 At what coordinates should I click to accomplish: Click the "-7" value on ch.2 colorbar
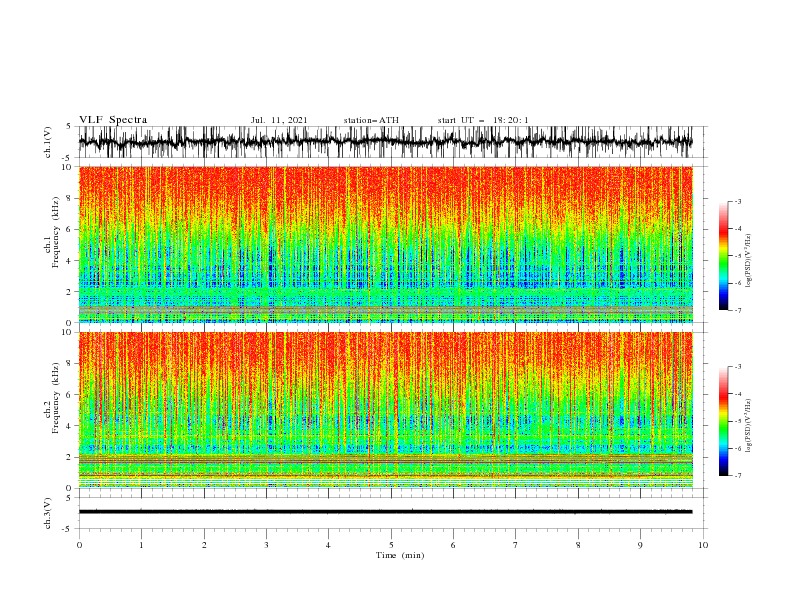pyautogui.click(x=737, y=476)
